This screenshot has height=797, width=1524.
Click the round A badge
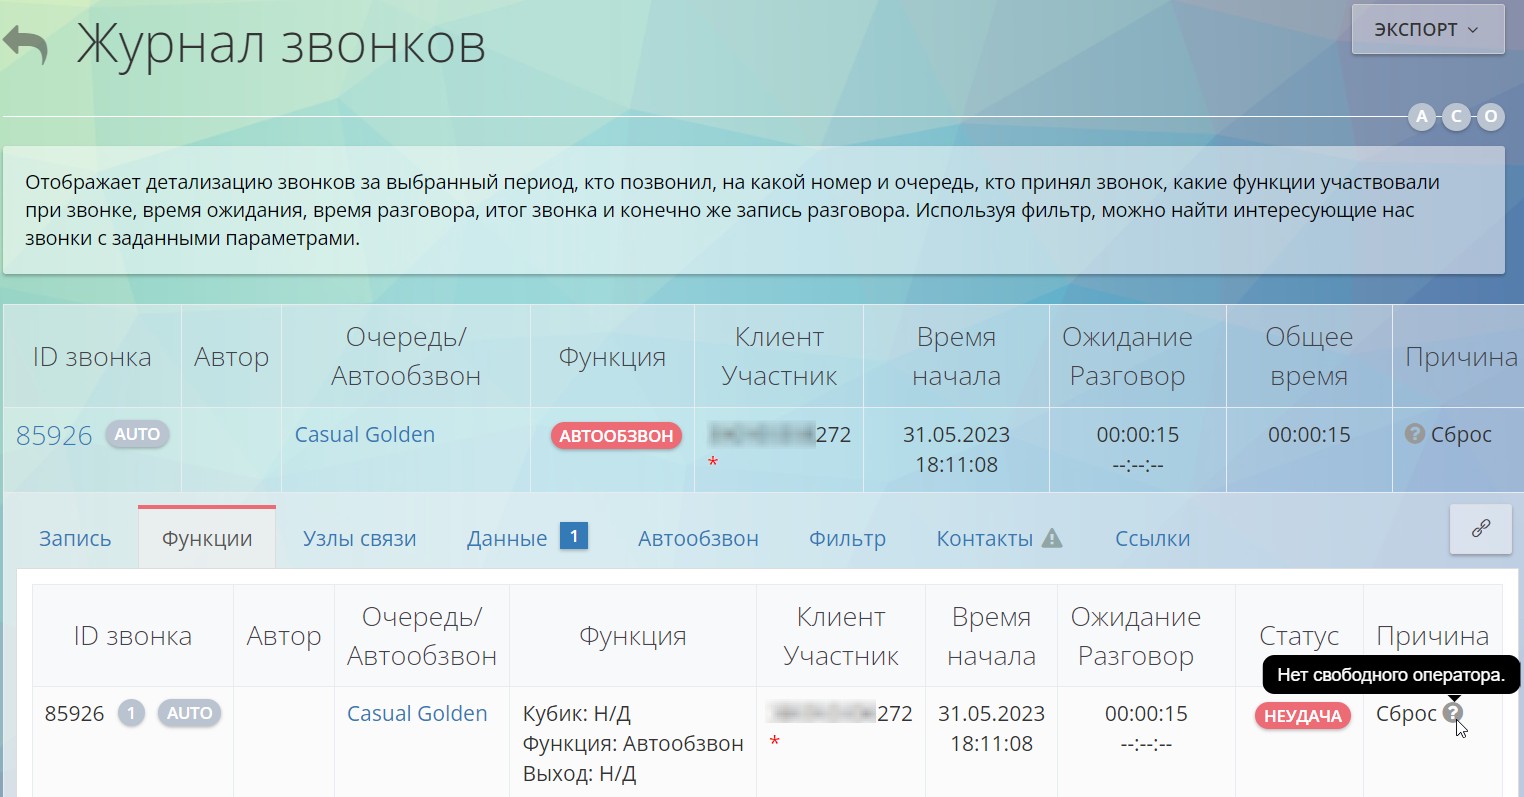point(1421,117)
